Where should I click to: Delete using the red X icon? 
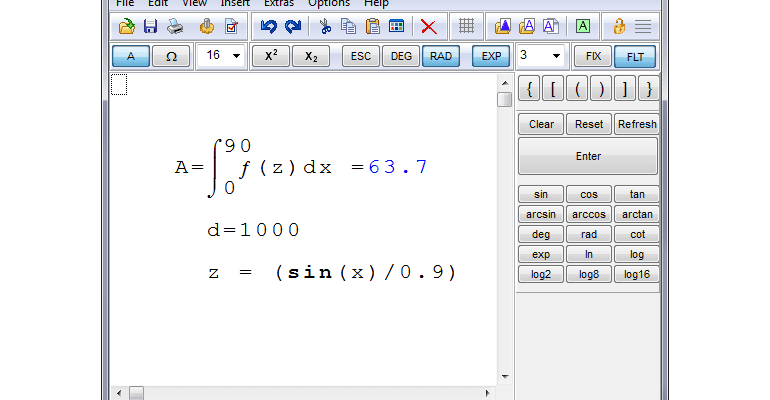coord(428,26)
